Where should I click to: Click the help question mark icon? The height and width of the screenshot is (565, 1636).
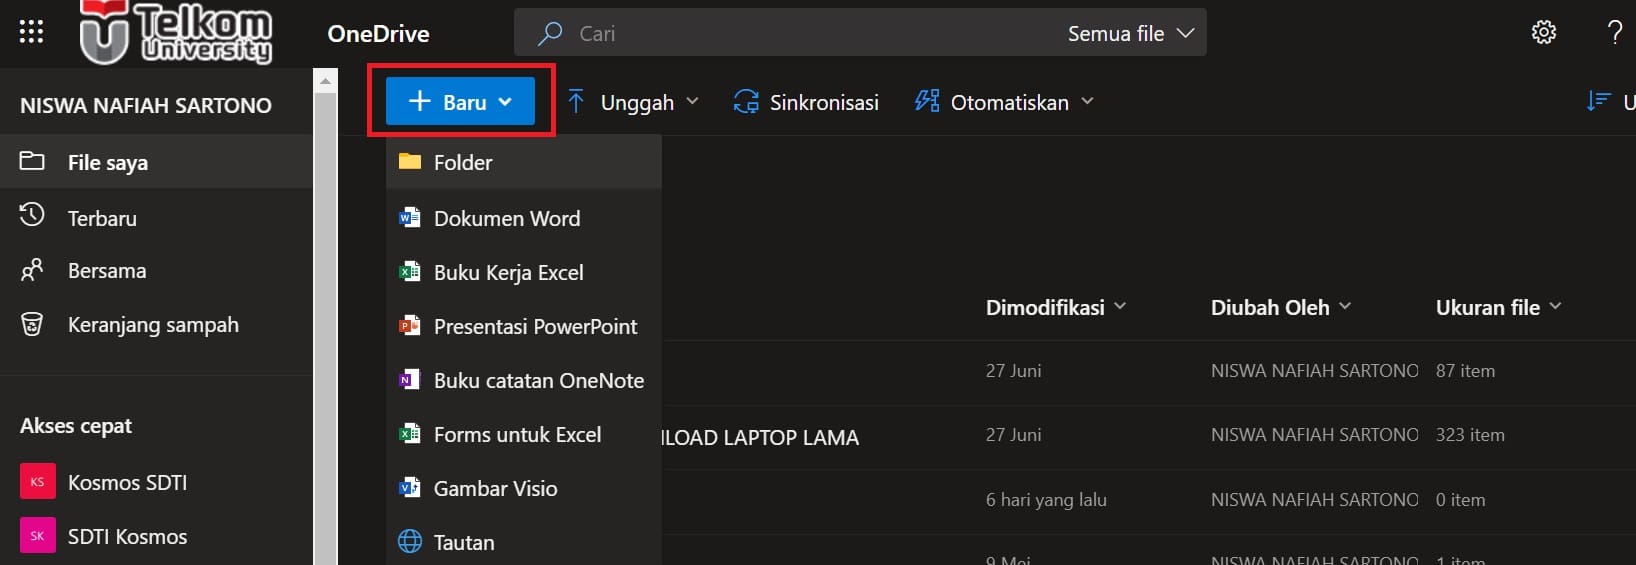tap(1614, 32)
